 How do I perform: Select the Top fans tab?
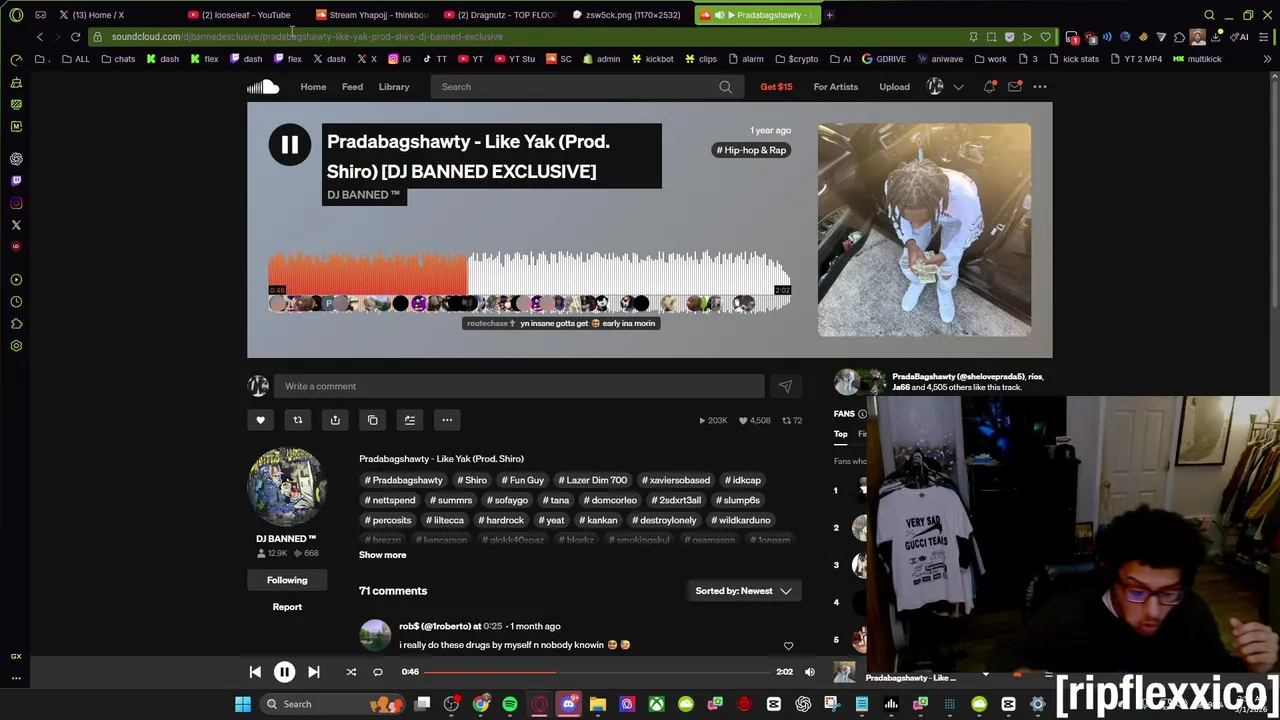point(841,434)
